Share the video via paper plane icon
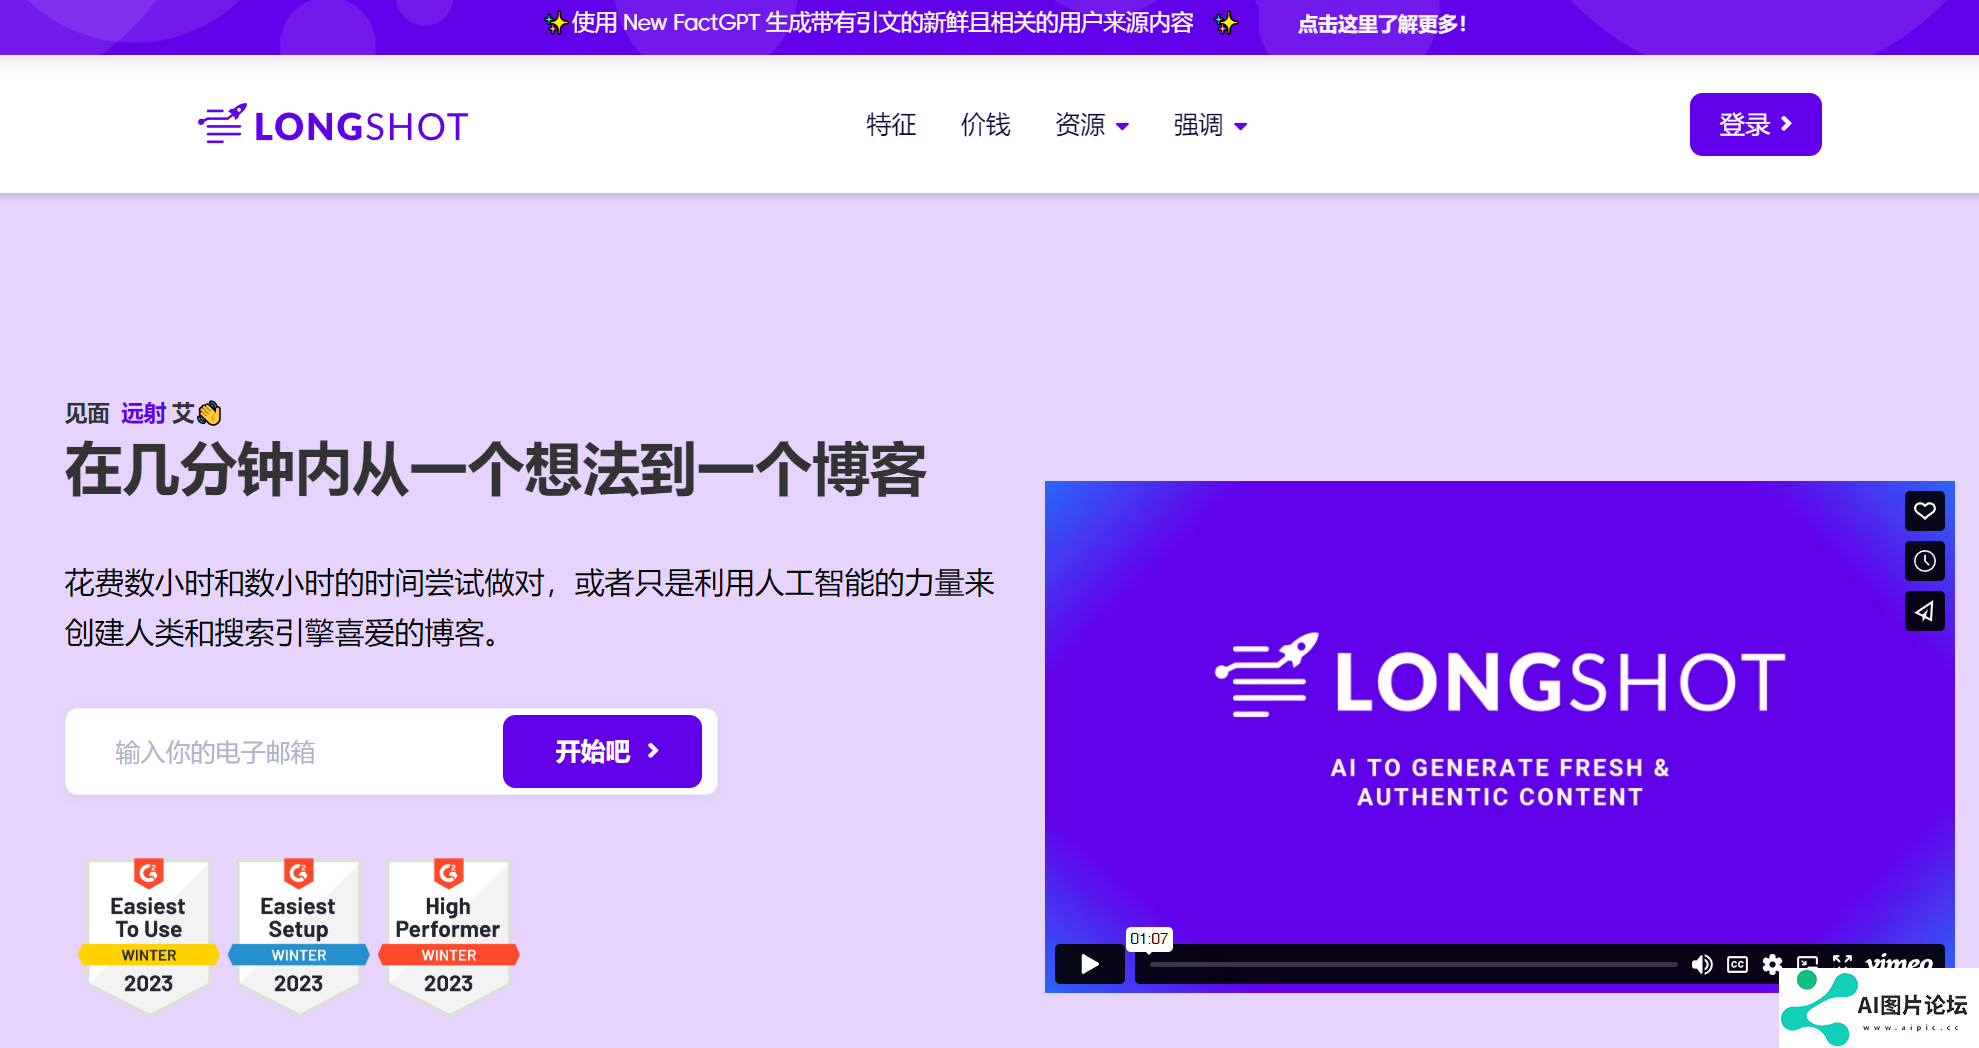 click(x=1924, y=611)
